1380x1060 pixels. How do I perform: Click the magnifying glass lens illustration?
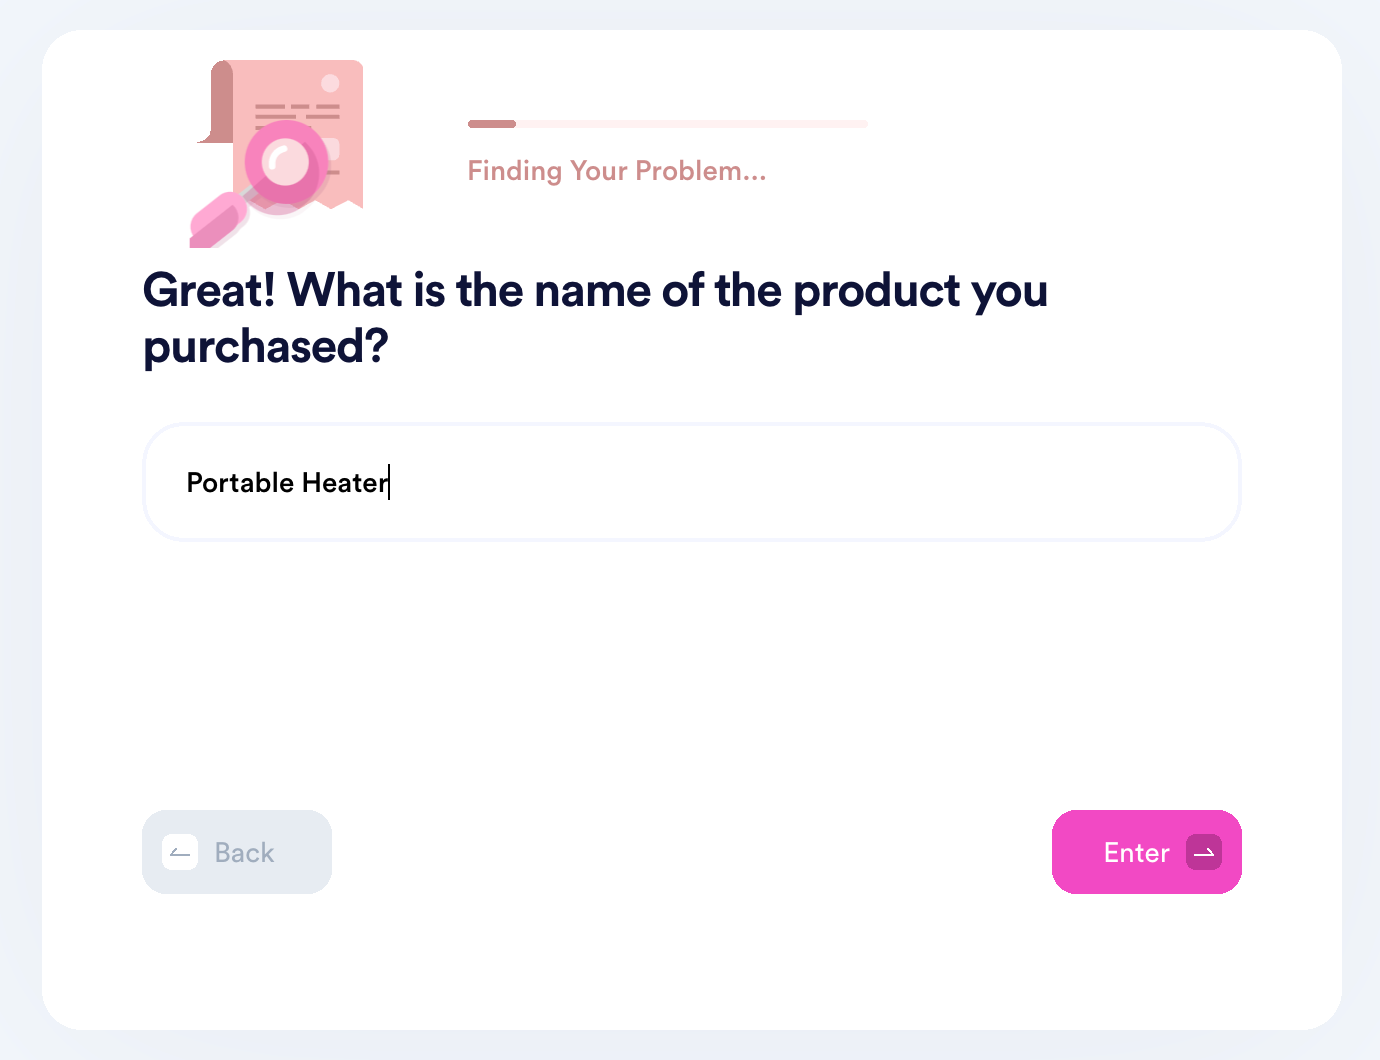(x=286, y=165)
